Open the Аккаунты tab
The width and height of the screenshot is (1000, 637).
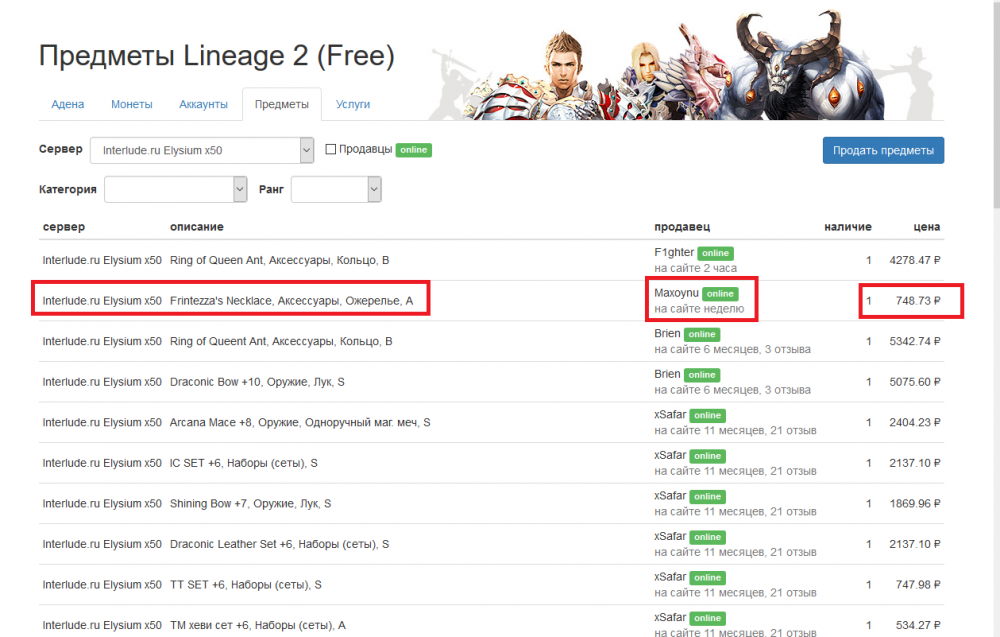[203, 104]
